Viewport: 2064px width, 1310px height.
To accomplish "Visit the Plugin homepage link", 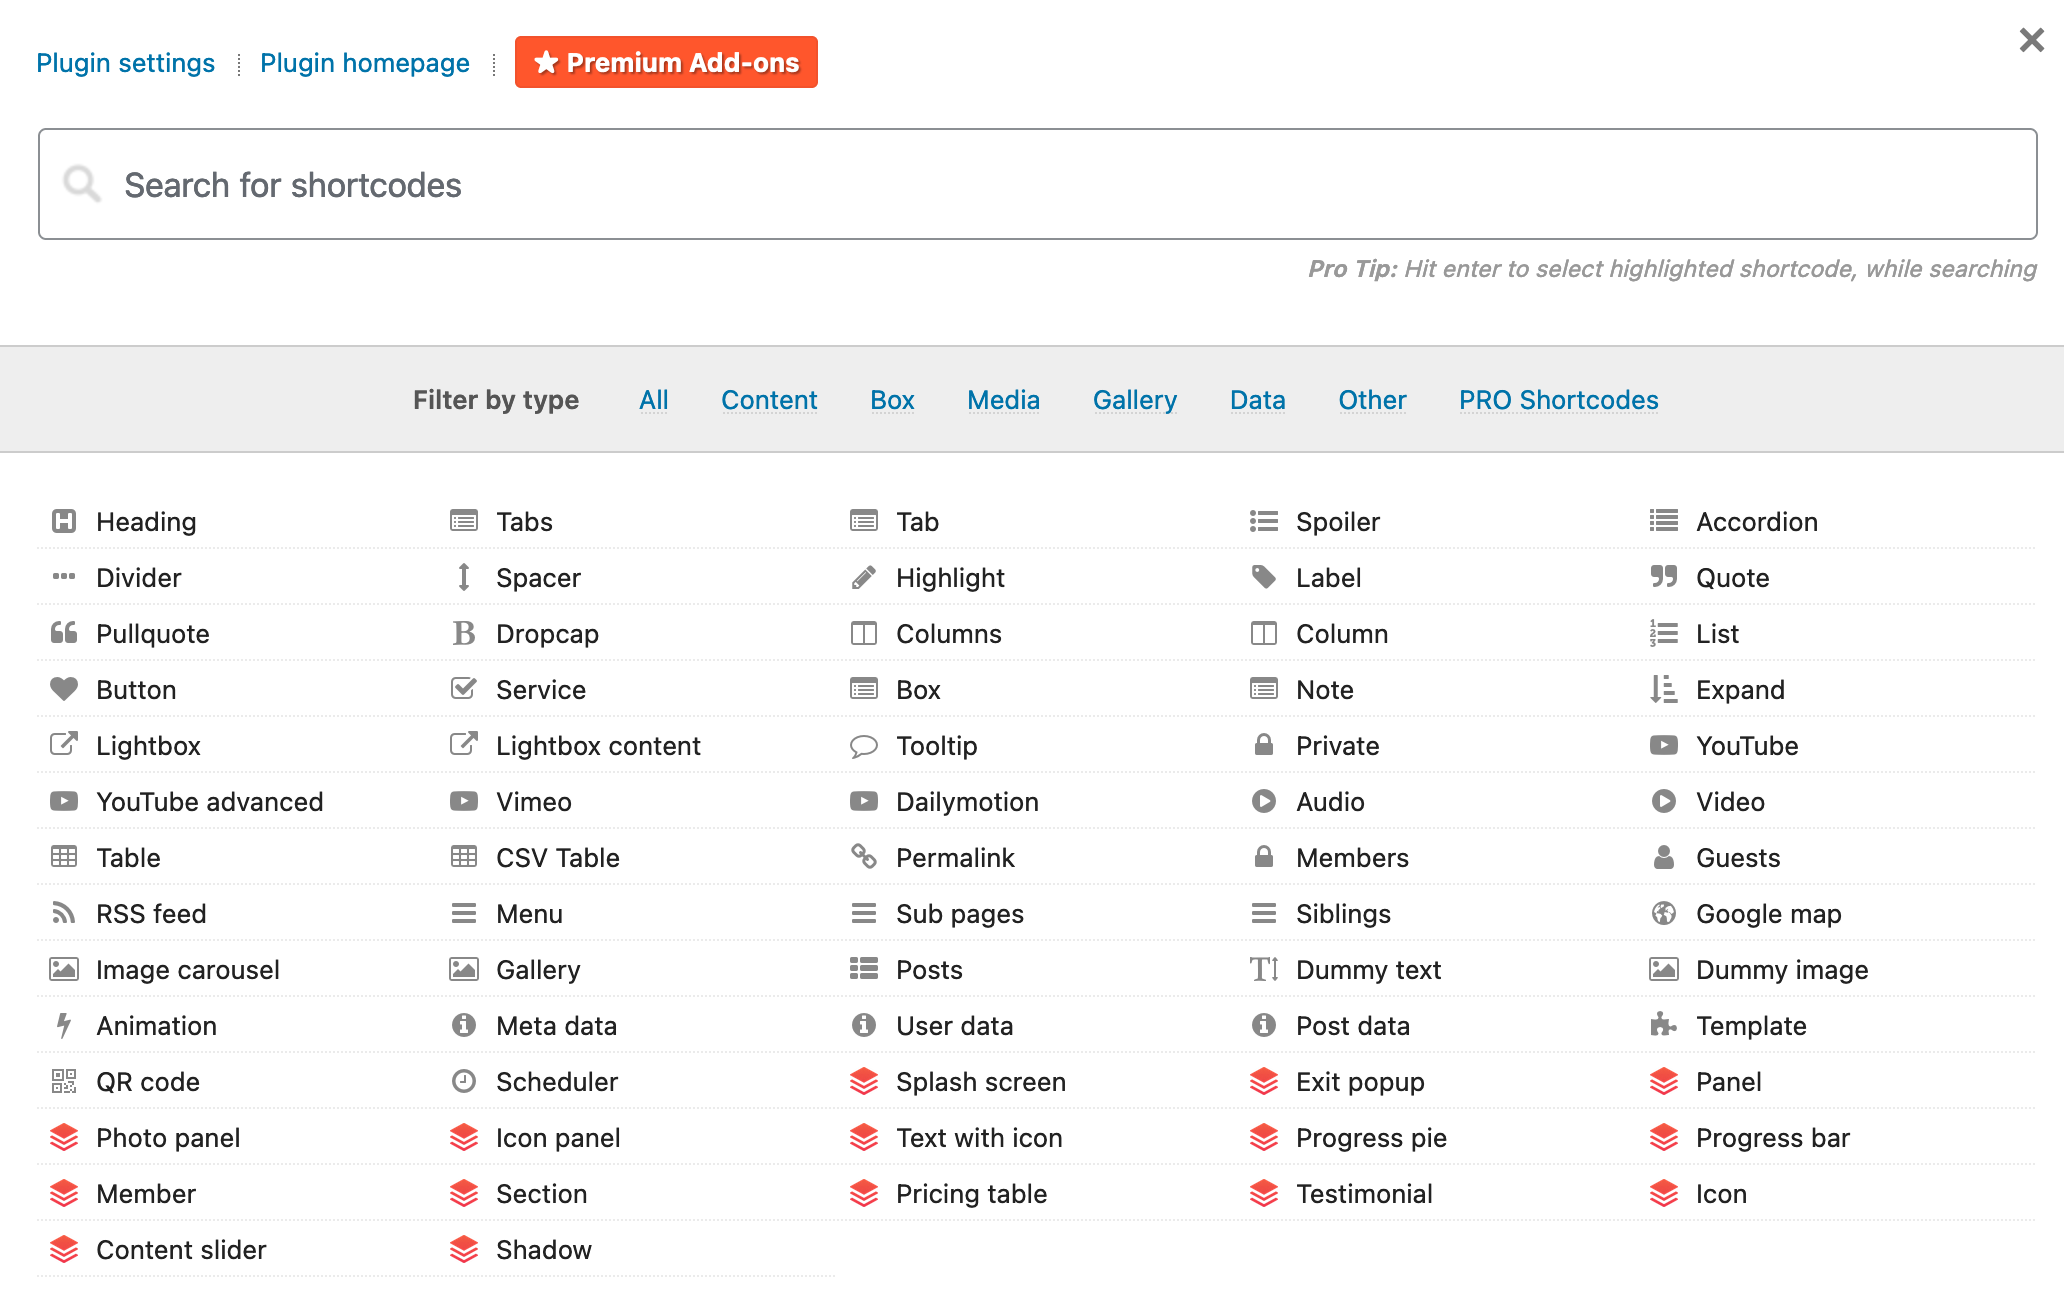I will pos(364,63).
